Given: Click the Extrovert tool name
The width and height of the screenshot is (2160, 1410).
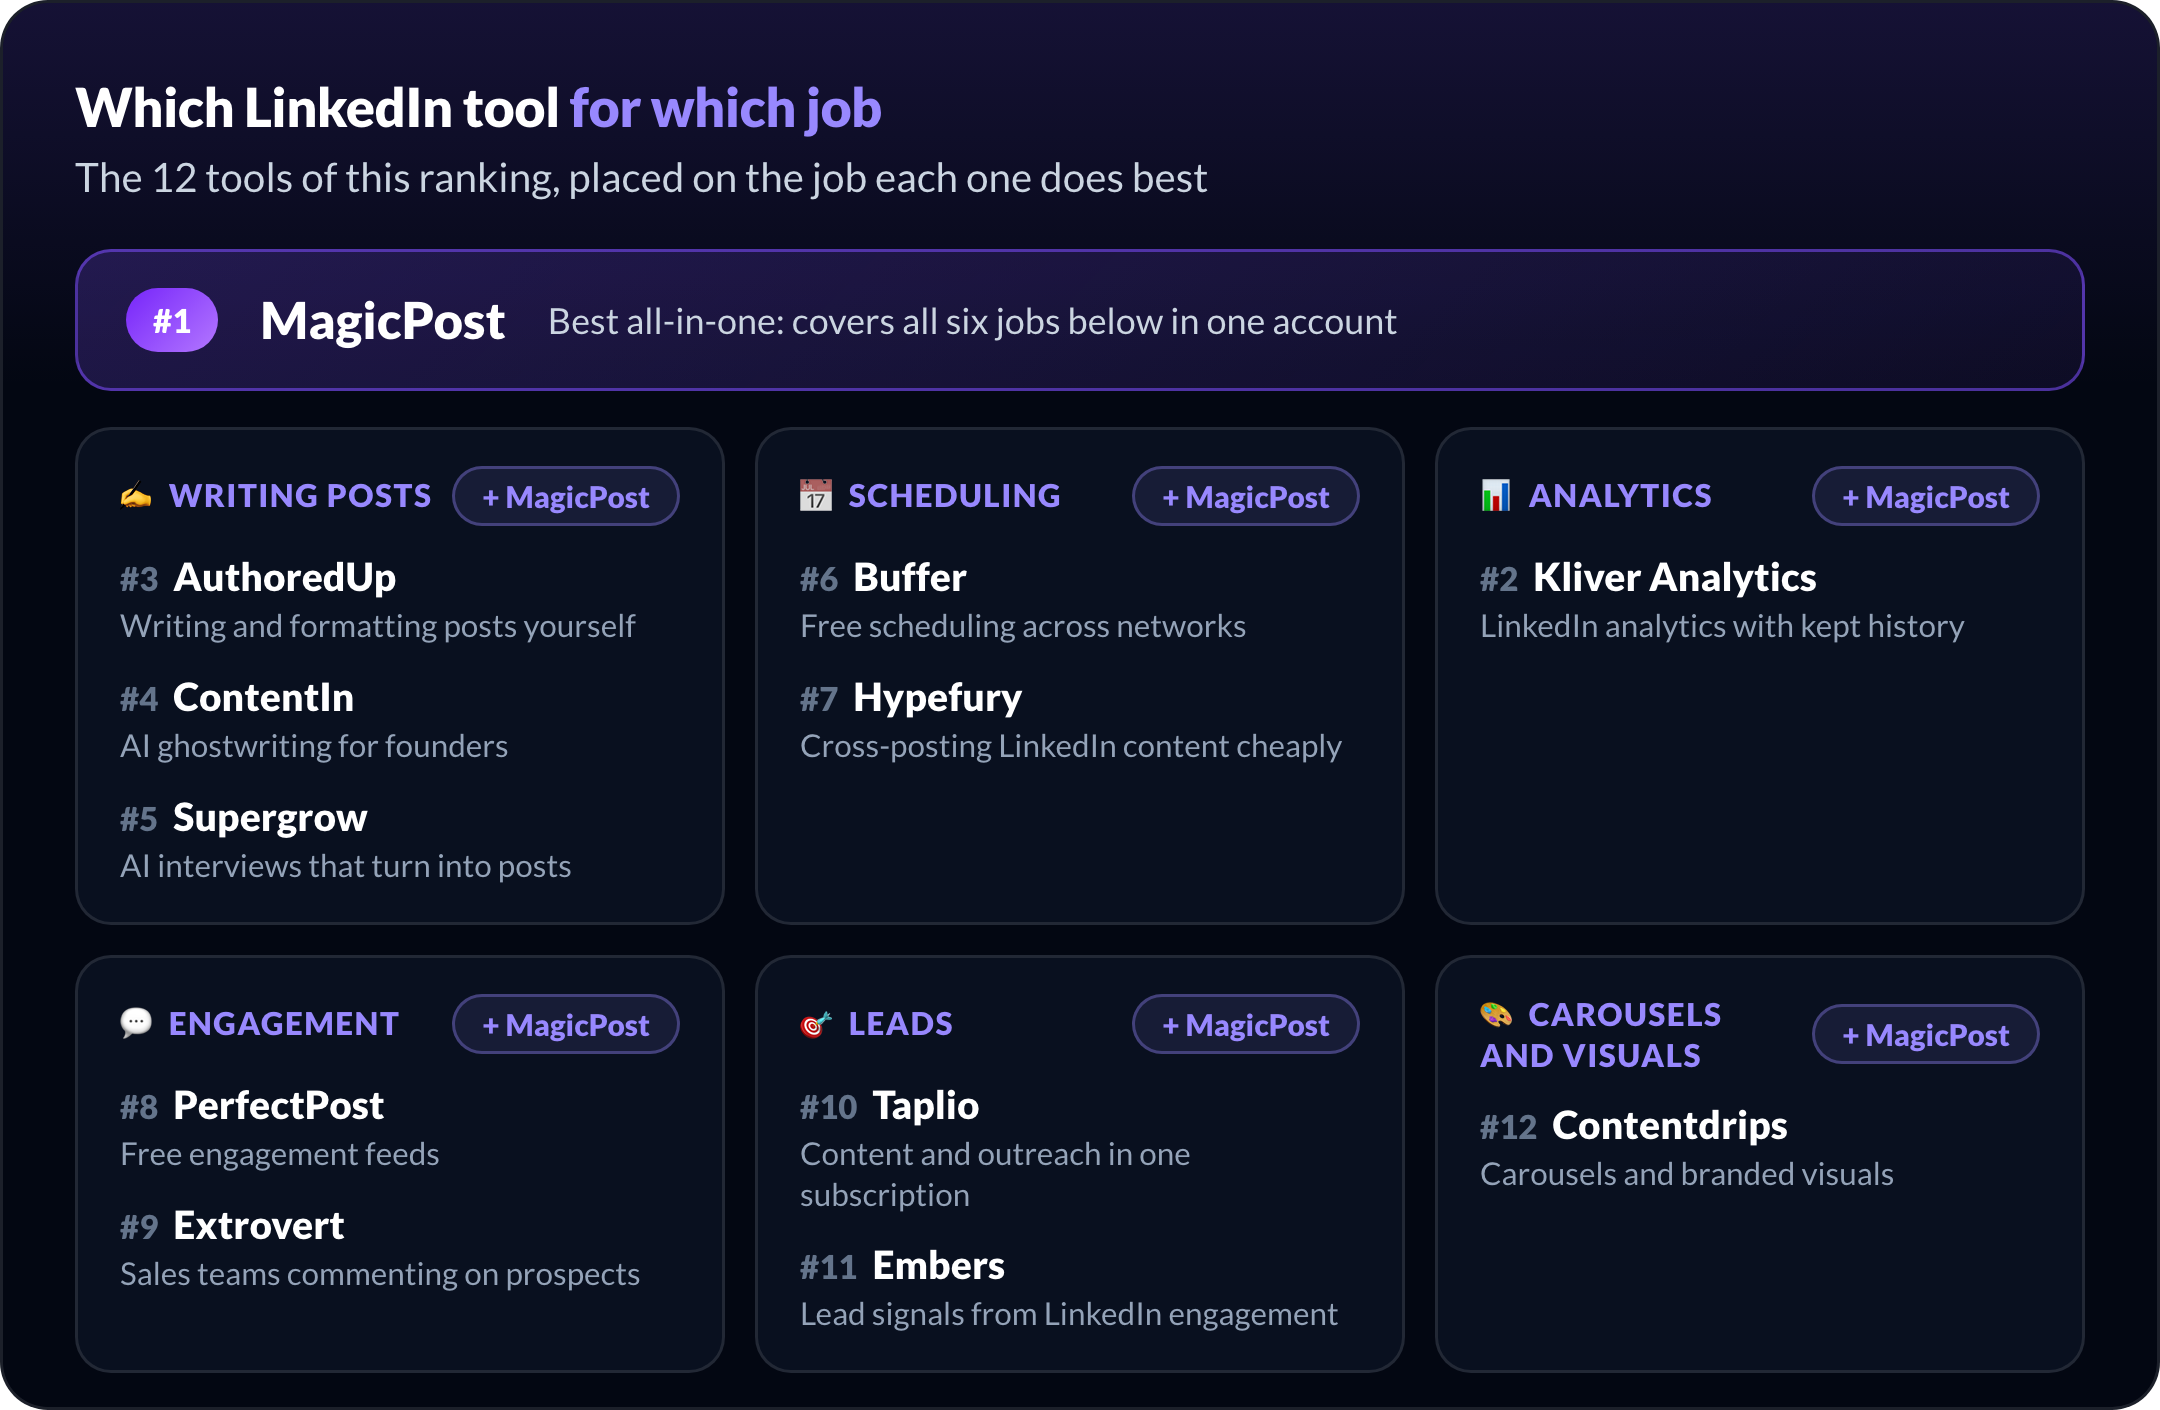Looking at the screenshot, I should coord(259,1225).
